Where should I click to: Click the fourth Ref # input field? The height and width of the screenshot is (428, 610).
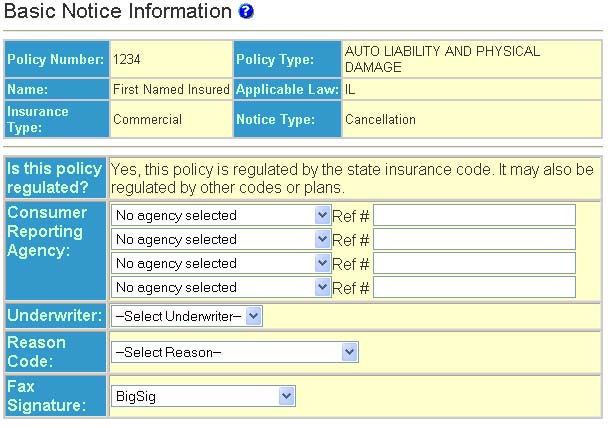(474, 287)
